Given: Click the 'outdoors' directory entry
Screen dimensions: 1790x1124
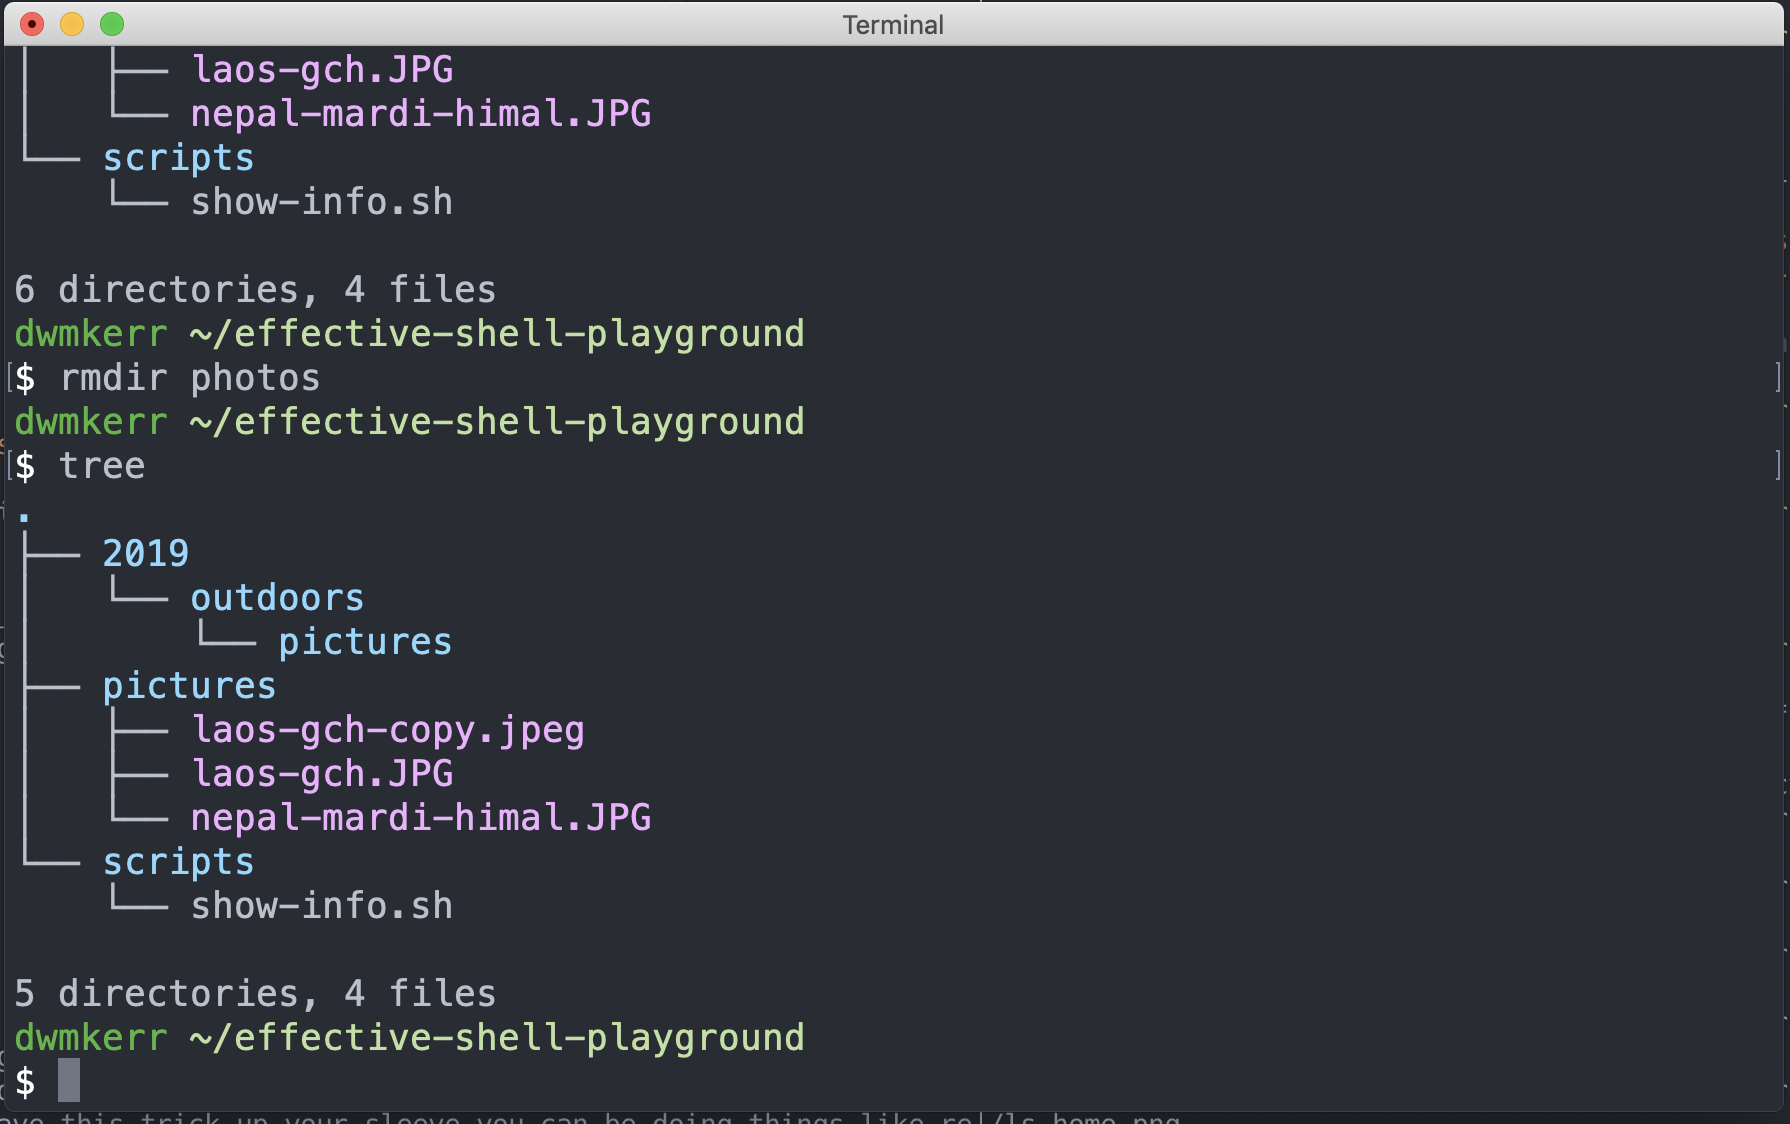Looking at the screenshot, I should click(x=277, y=598).
